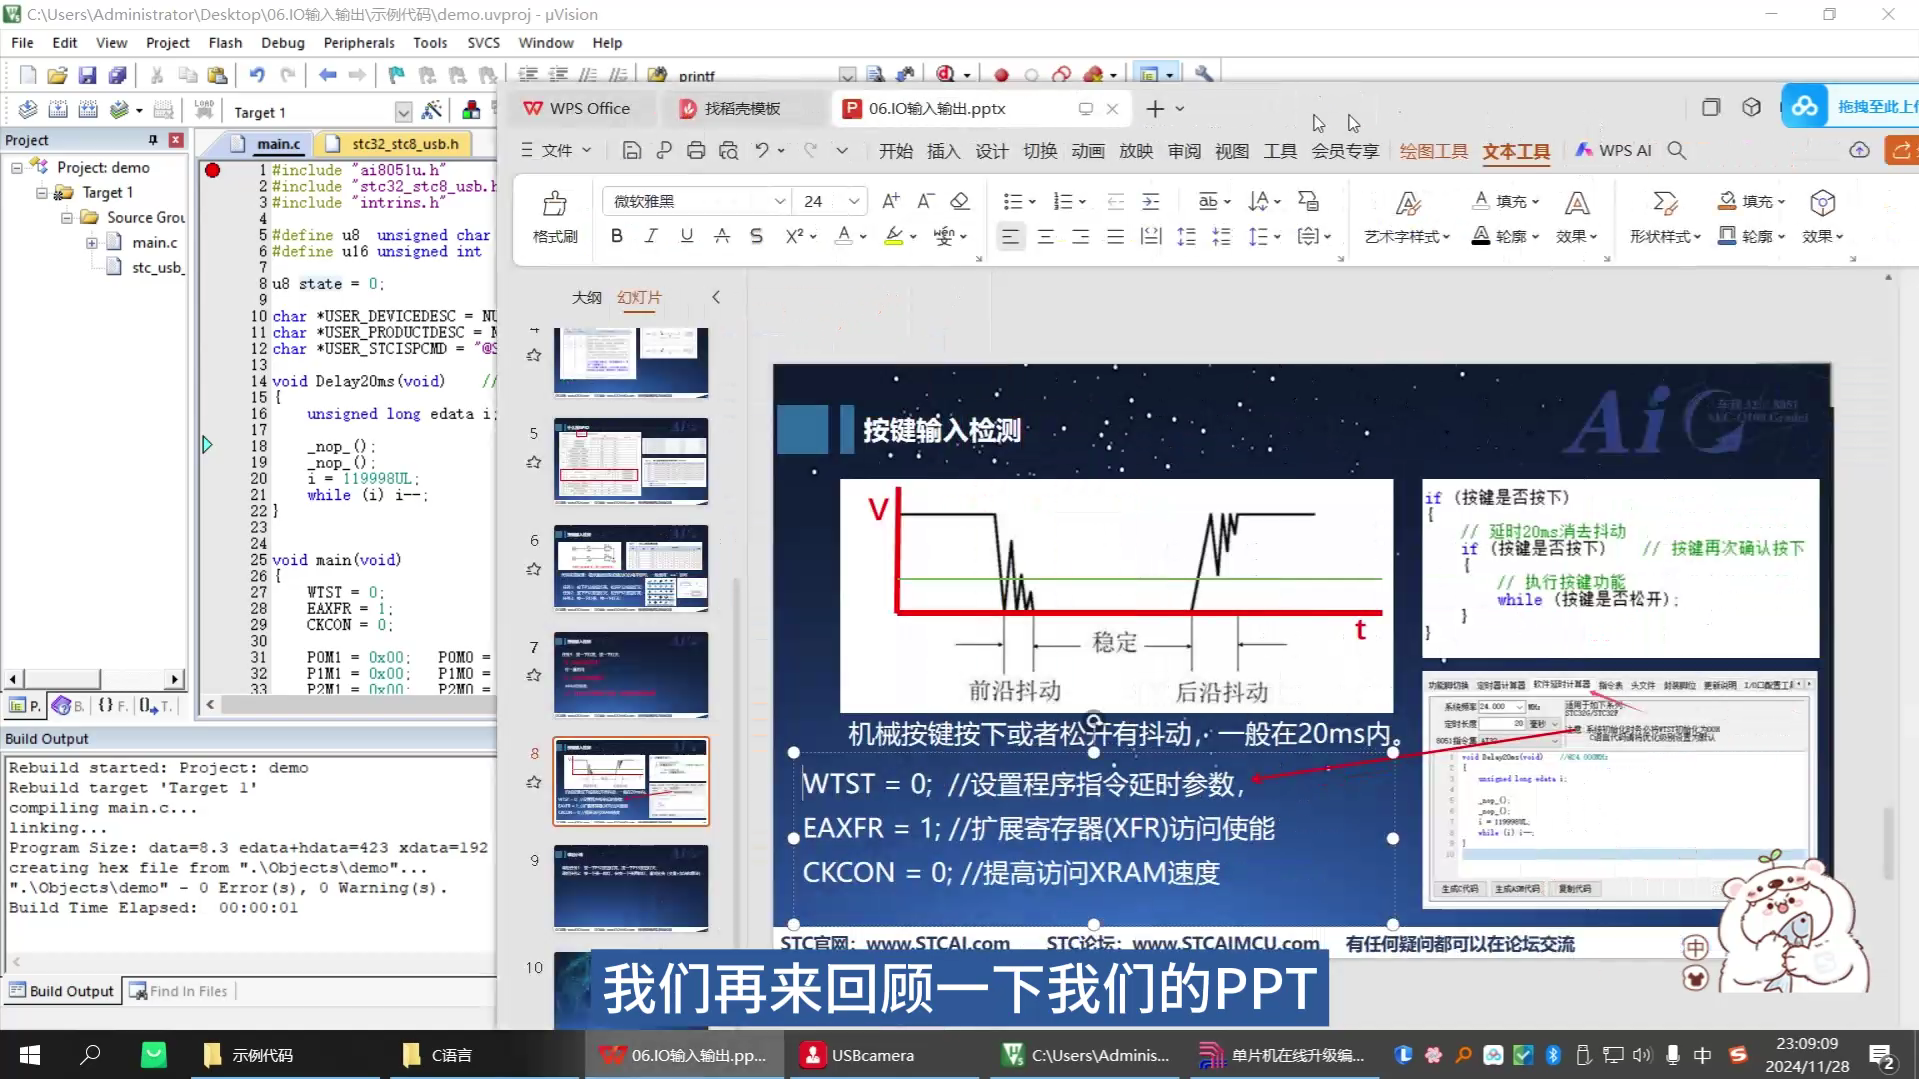
Task: Open the bullet list dropdown
Action: 1032,202
